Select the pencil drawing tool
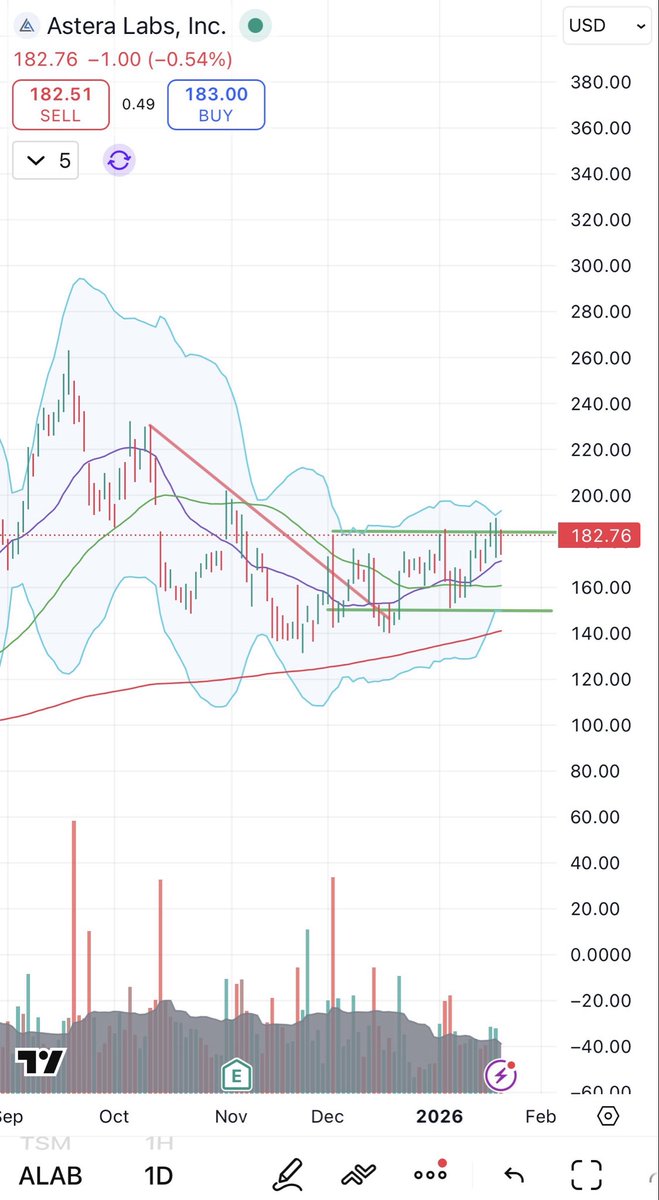Image resolution: width=659 pixels, height=1200 pixels. click(x=288, y=1173)
